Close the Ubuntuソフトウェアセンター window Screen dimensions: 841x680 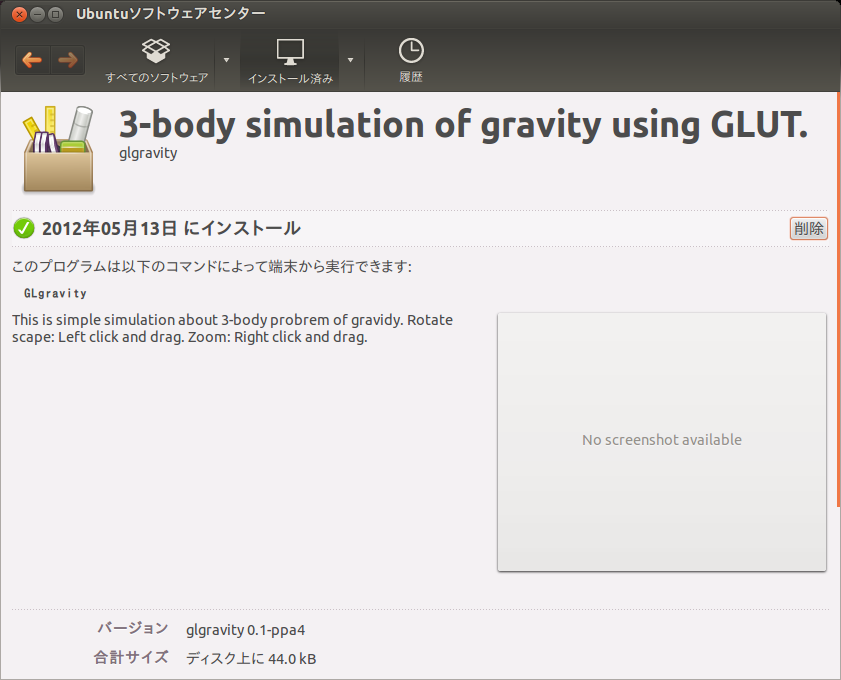pyautogui.click(x=19, y=14)
